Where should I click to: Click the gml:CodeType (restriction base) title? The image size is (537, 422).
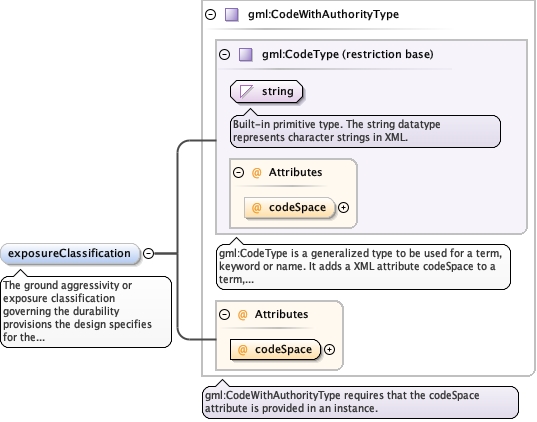(348, 54)
